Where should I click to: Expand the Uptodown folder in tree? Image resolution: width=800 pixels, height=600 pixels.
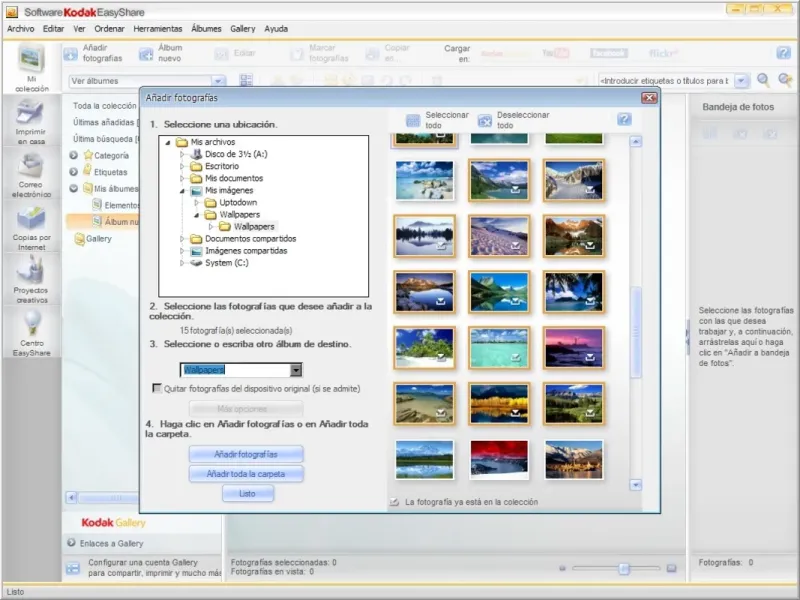(196, 202)
